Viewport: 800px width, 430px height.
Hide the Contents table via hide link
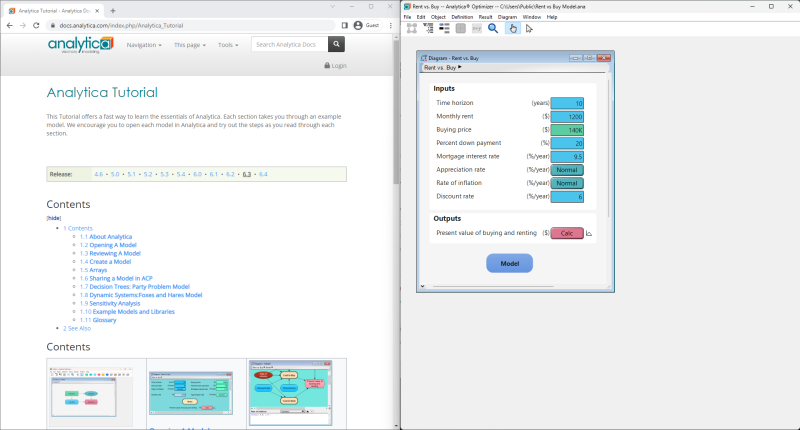[54, 218]
